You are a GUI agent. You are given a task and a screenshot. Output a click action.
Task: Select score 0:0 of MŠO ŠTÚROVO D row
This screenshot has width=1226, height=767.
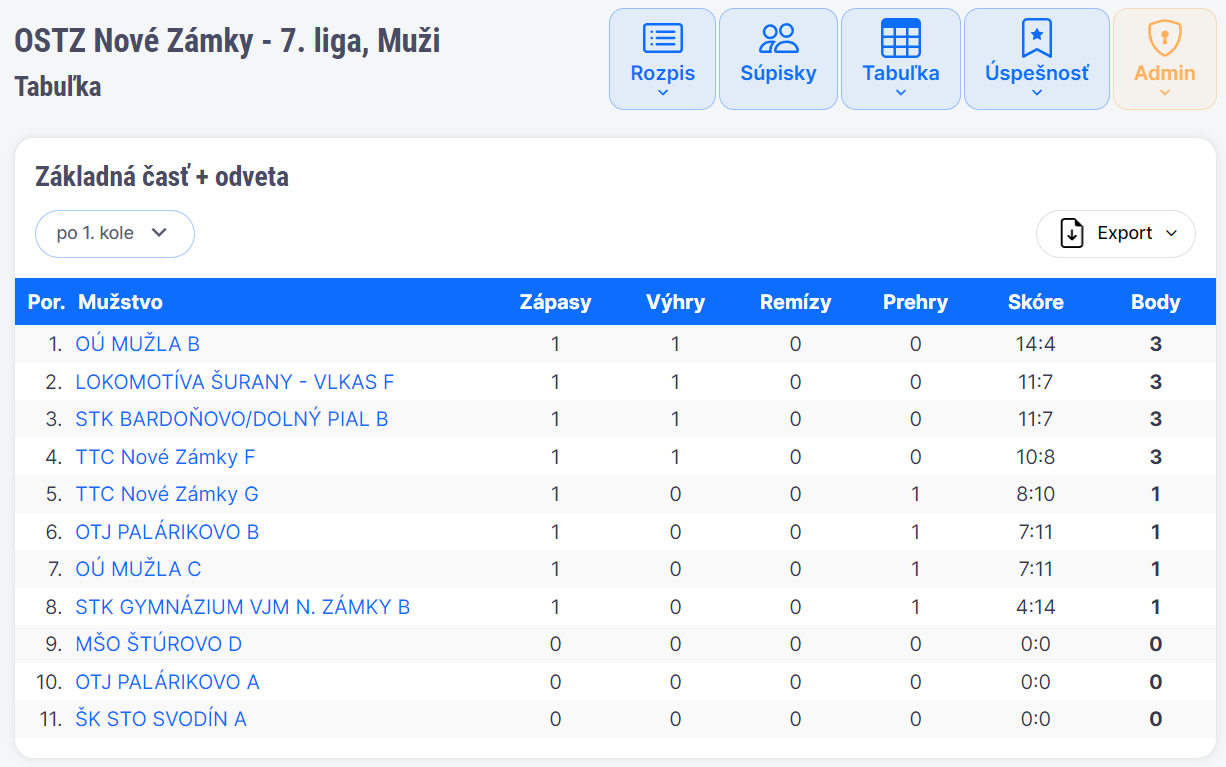point(1036,644)
